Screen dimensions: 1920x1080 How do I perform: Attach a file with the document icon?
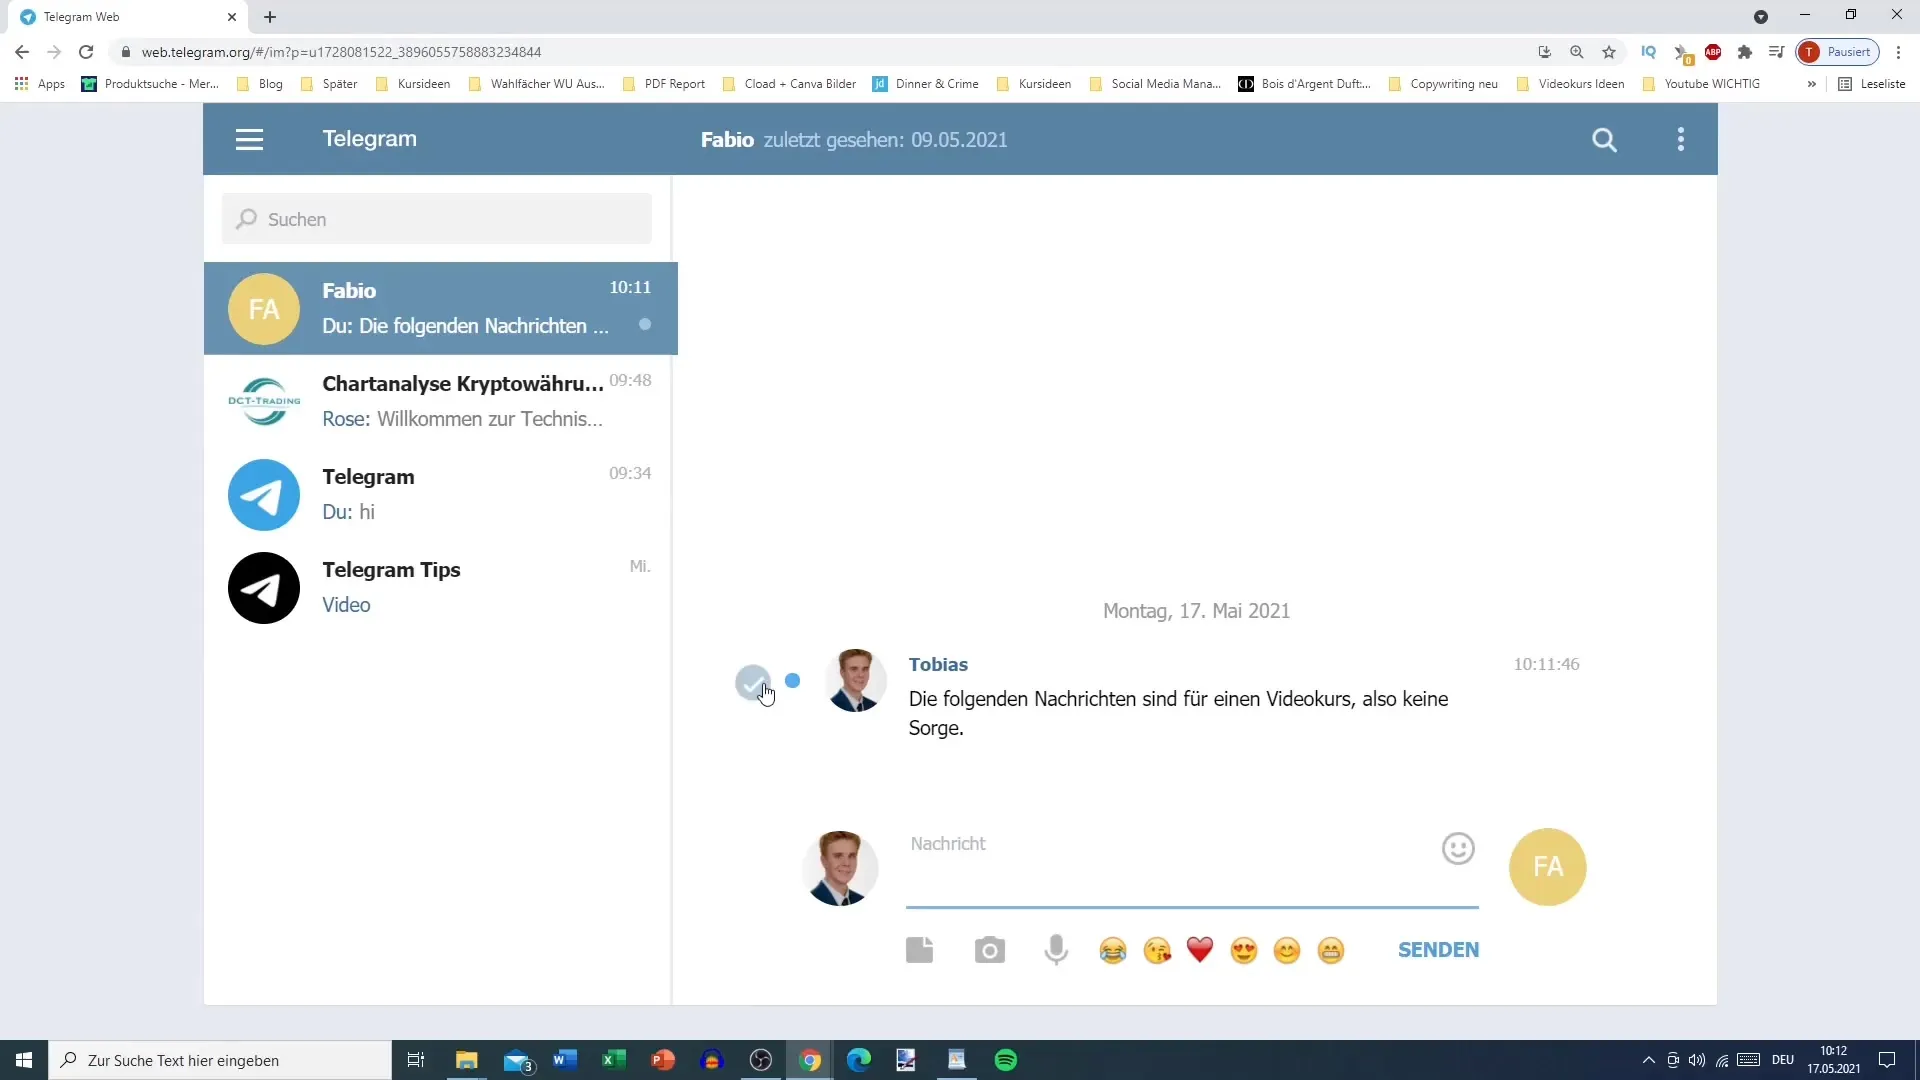tap(919, 949)
